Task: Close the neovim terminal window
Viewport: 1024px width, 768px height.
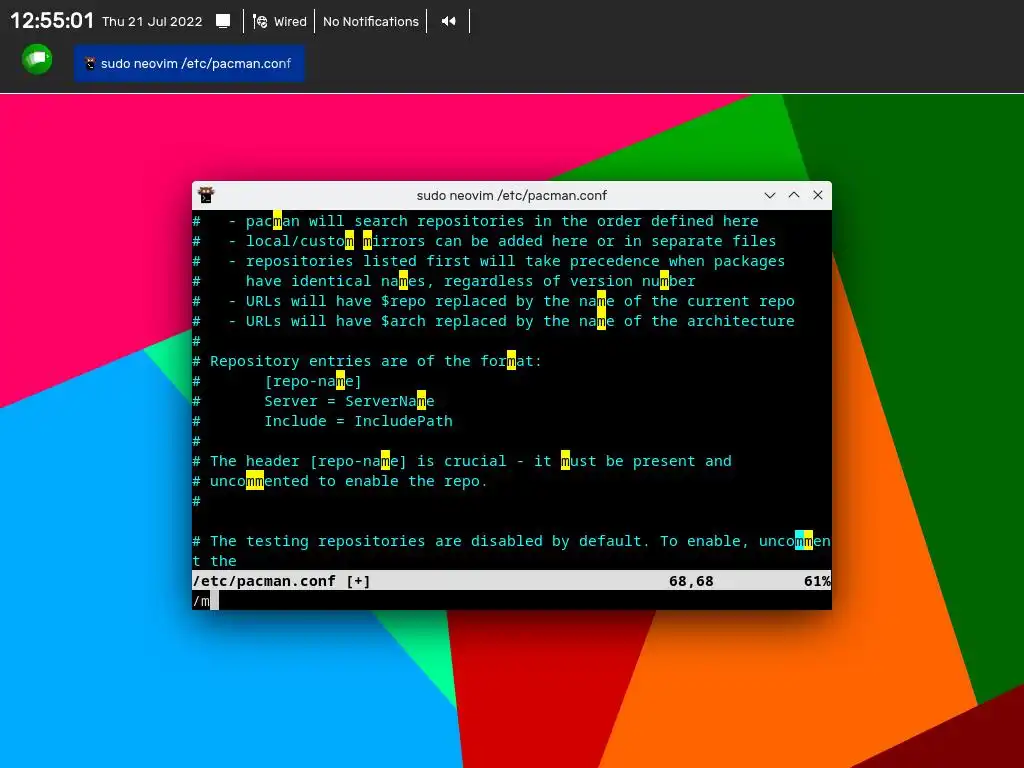Action: click(x=818, y=195)
